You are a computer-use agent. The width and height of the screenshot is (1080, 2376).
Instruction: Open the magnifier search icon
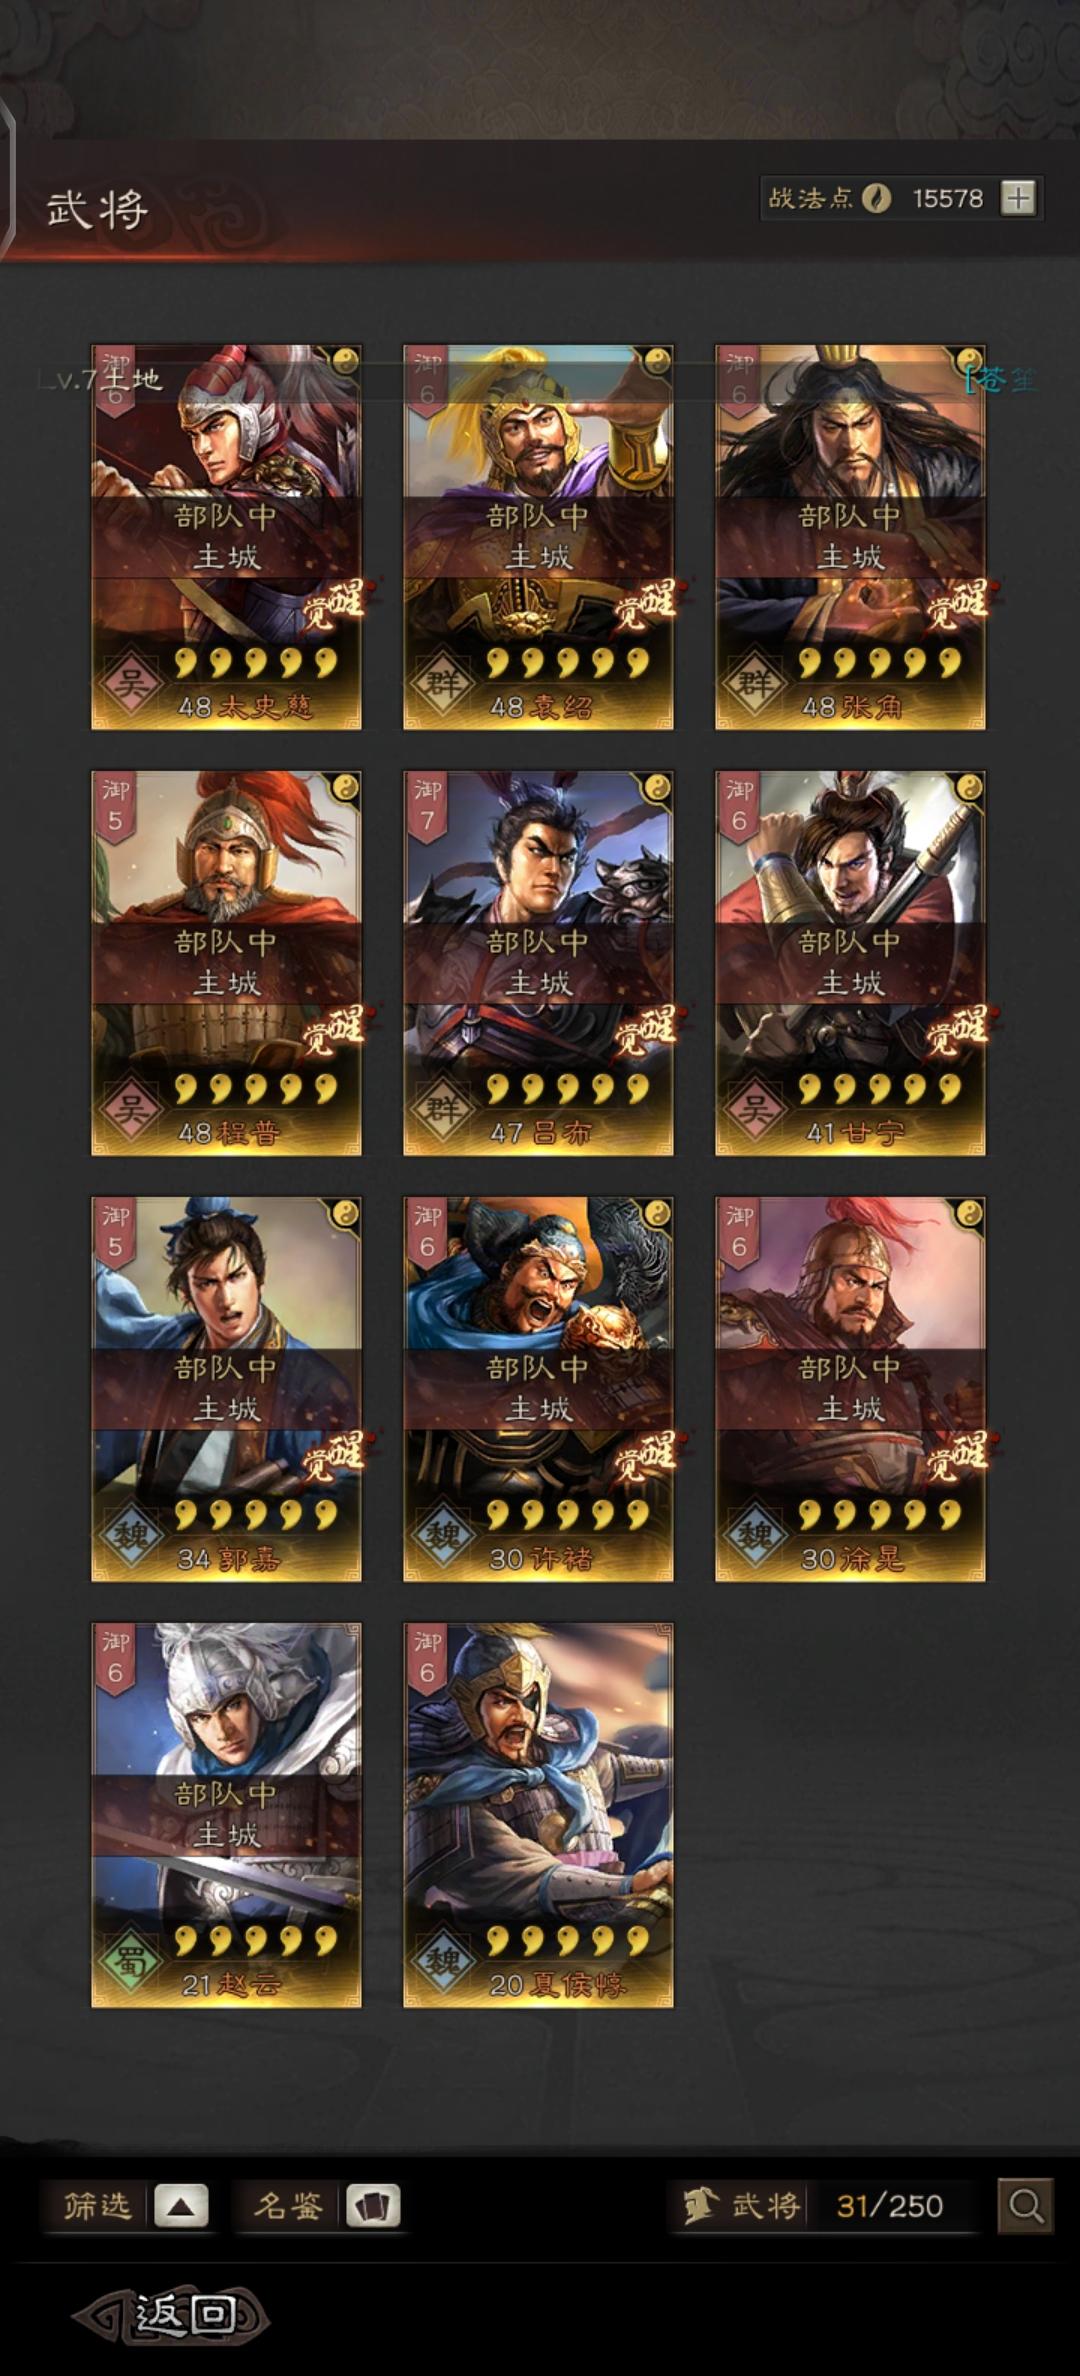(x=1025, y=2205)
